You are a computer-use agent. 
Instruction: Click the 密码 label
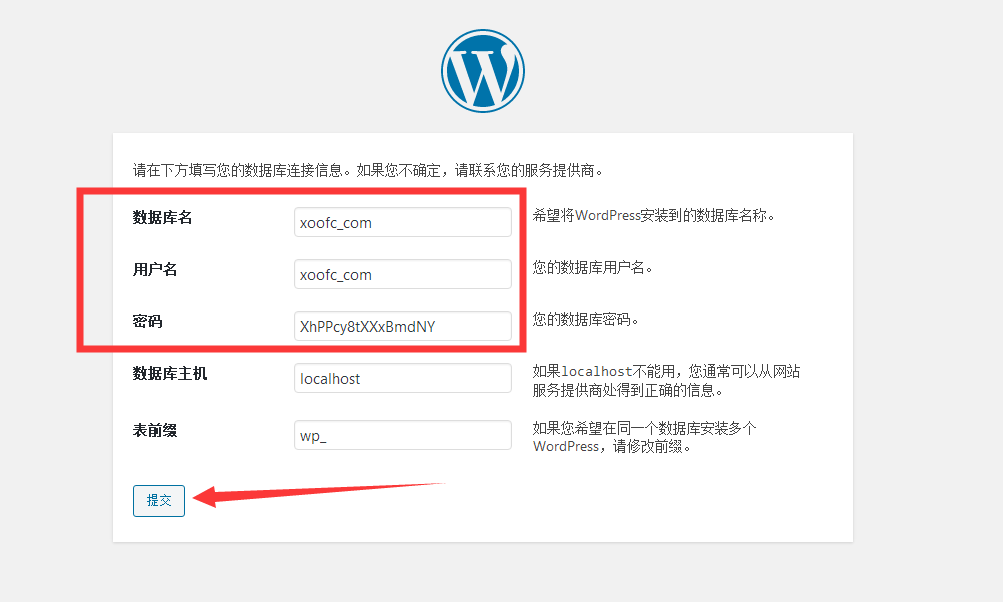147,321
